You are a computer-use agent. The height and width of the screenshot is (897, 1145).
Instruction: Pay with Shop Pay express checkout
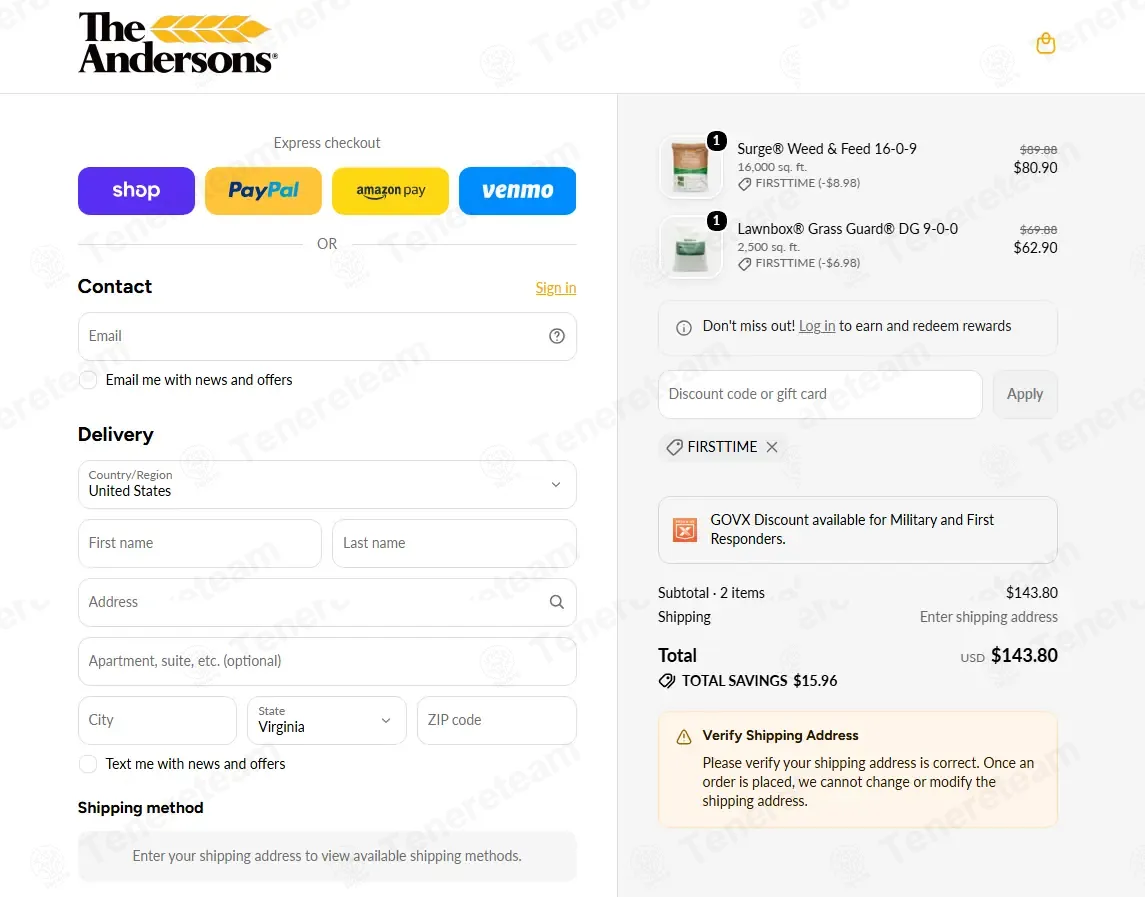pyautogui.click(x=137, y=191)
